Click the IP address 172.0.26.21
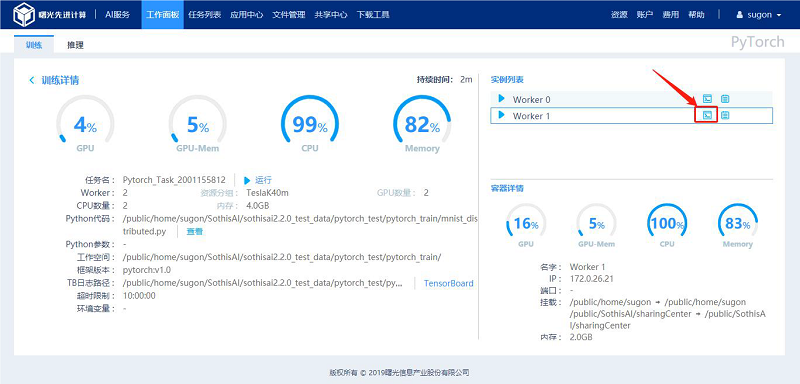 [x=591, y=278]
